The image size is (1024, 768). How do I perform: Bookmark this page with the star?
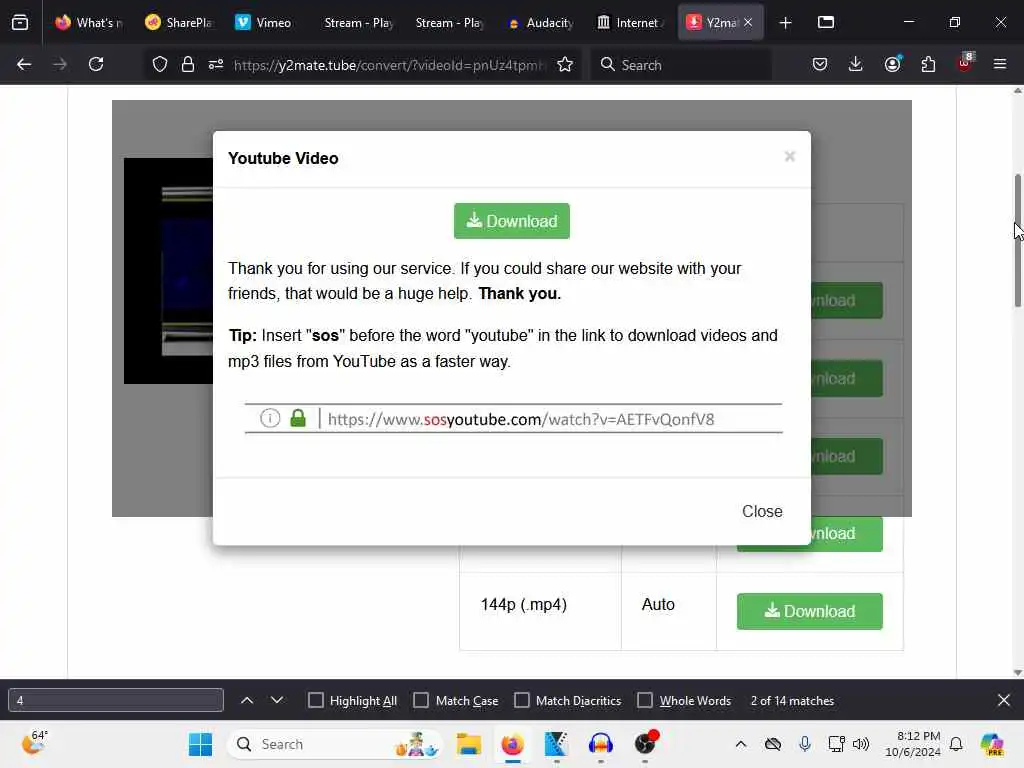tap(565, 64)
